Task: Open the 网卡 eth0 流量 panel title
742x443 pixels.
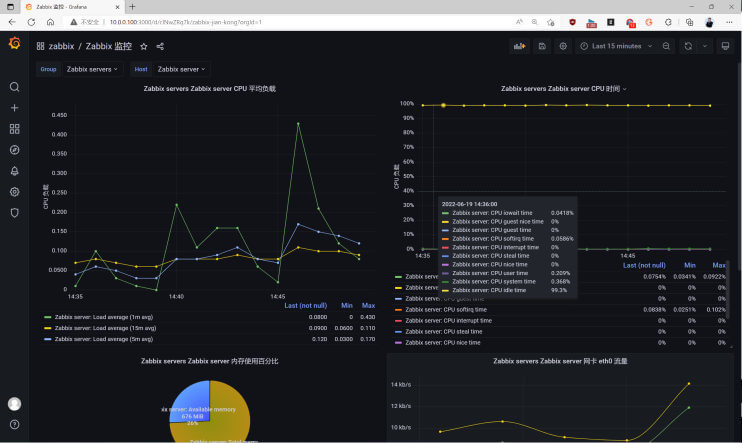Action: point(560,361)
